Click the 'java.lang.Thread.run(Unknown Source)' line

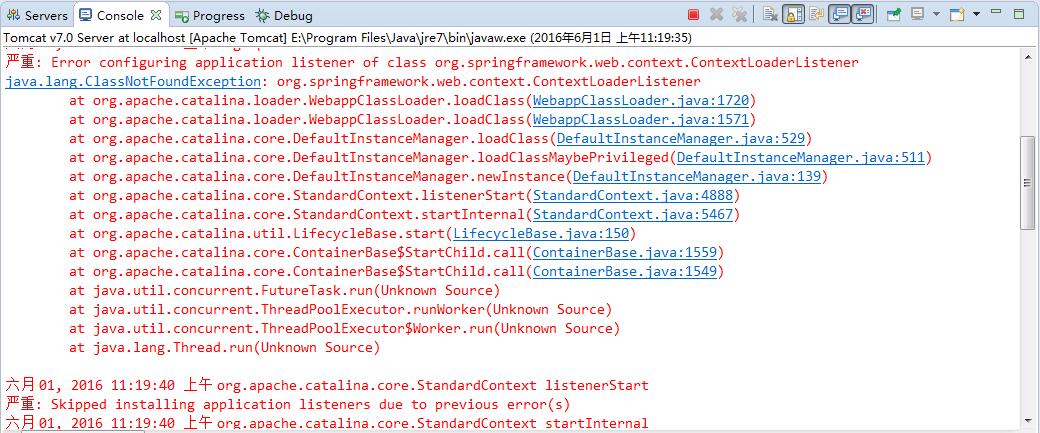pos(225,347)
